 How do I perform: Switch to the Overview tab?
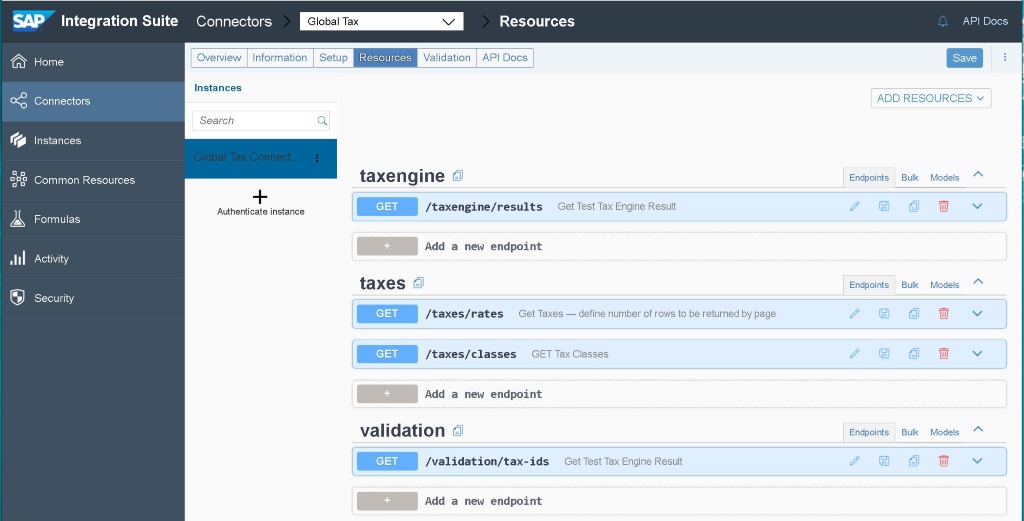219,57
